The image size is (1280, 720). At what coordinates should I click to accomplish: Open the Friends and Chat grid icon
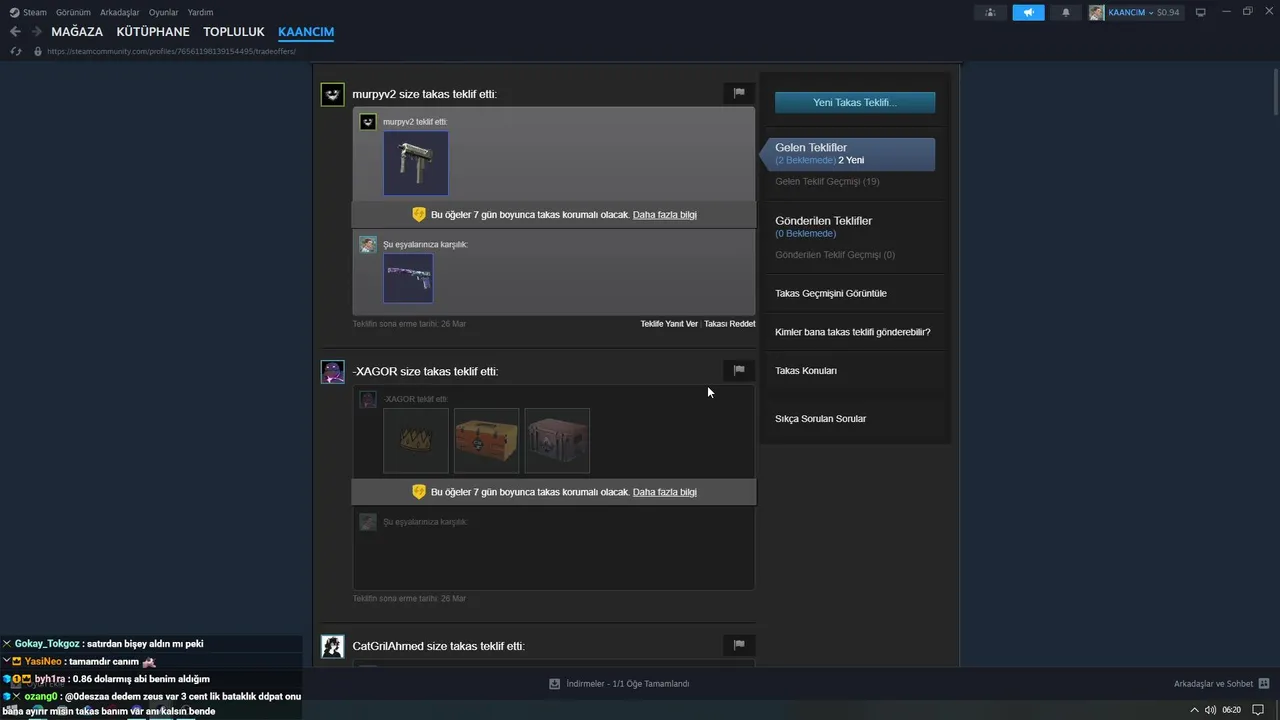[x=1264, y=684]
